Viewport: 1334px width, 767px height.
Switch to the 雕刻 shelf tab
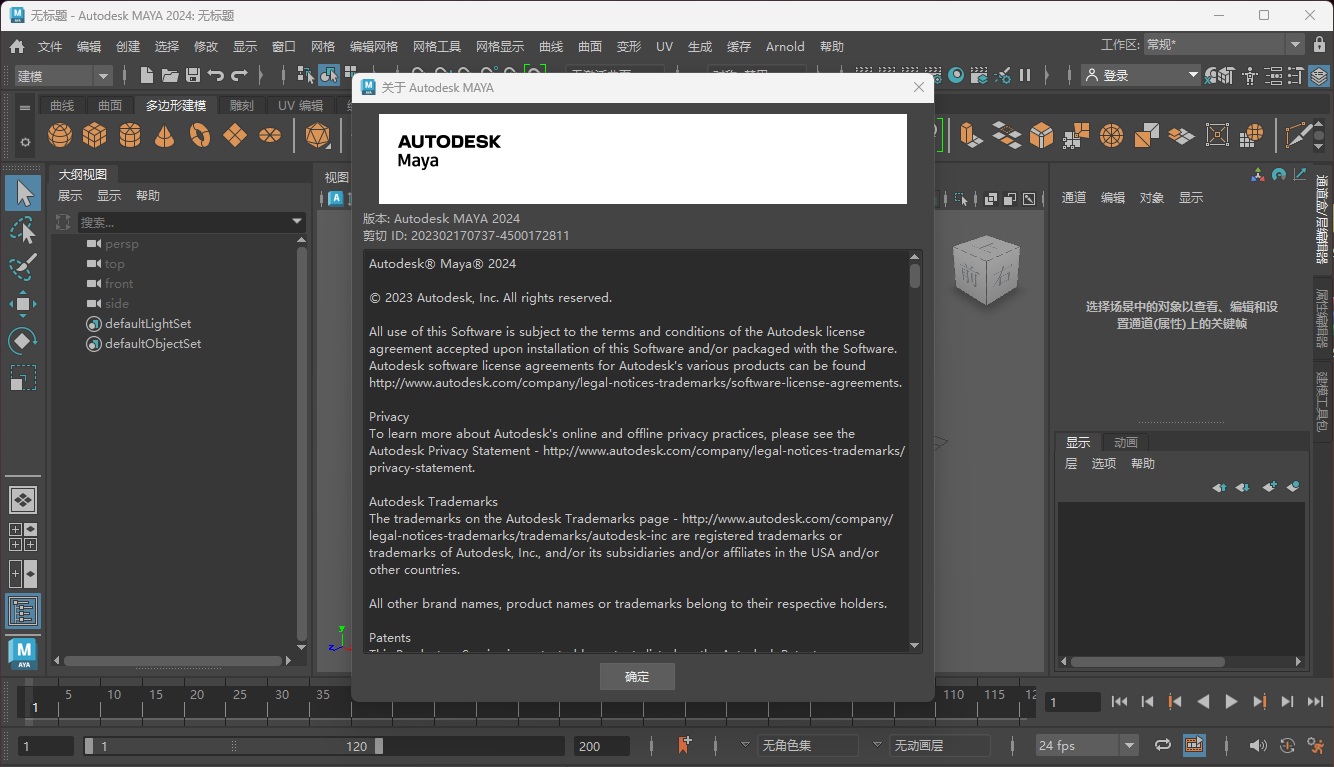(x=241, y=105)
